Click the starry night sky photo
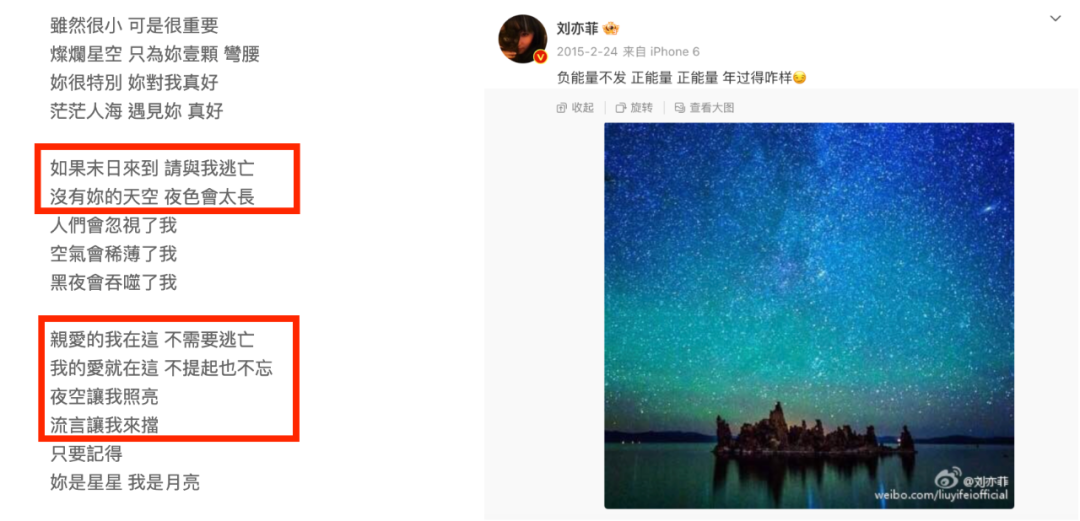Screen dimensions: 1080x521 point(809,316)
